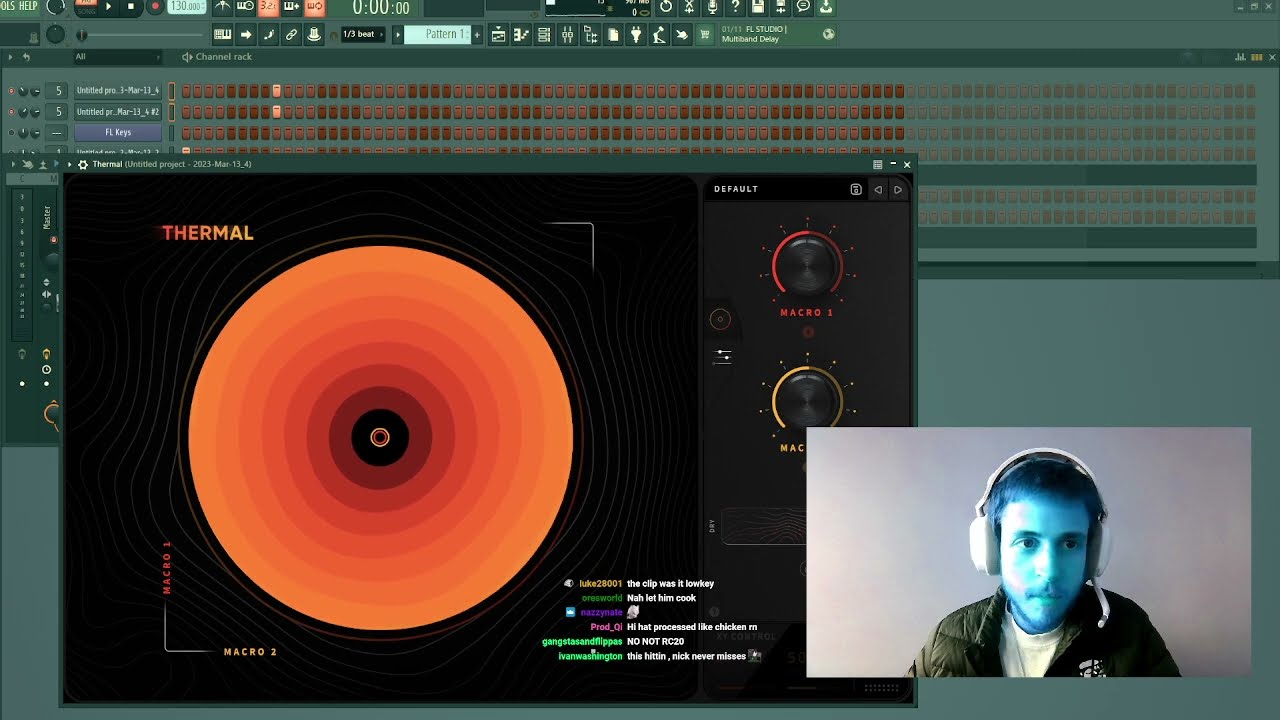The width and height of the screenshot is (1280, 720).
Task: Click the shopping cart content library icon
Action: [705, 34]
